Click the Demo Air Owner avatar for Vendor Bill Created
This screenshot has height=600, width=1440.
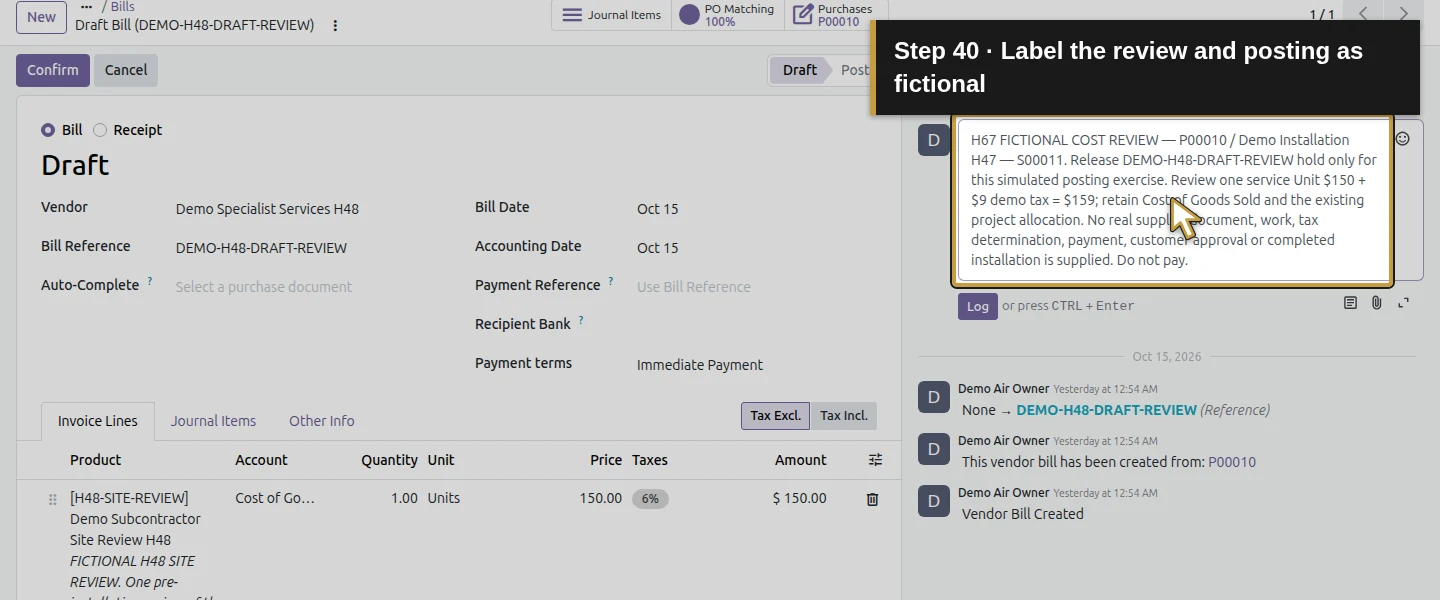coord(934,500)
